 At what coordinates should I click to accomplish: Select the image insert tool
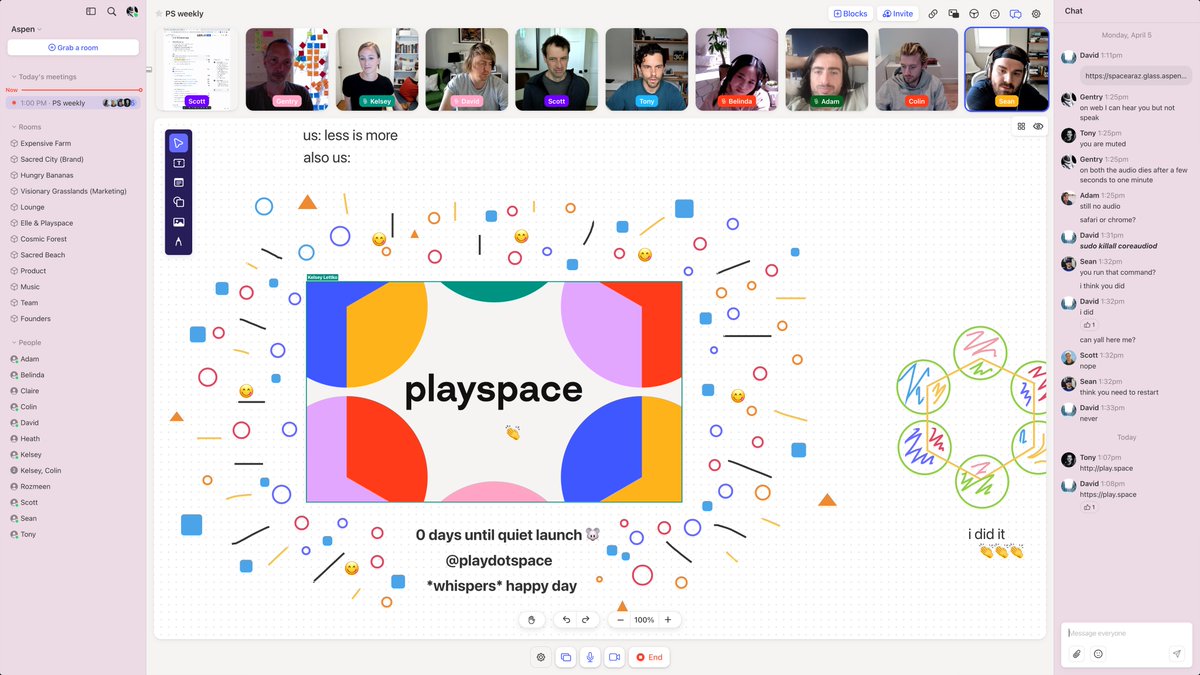178,222
